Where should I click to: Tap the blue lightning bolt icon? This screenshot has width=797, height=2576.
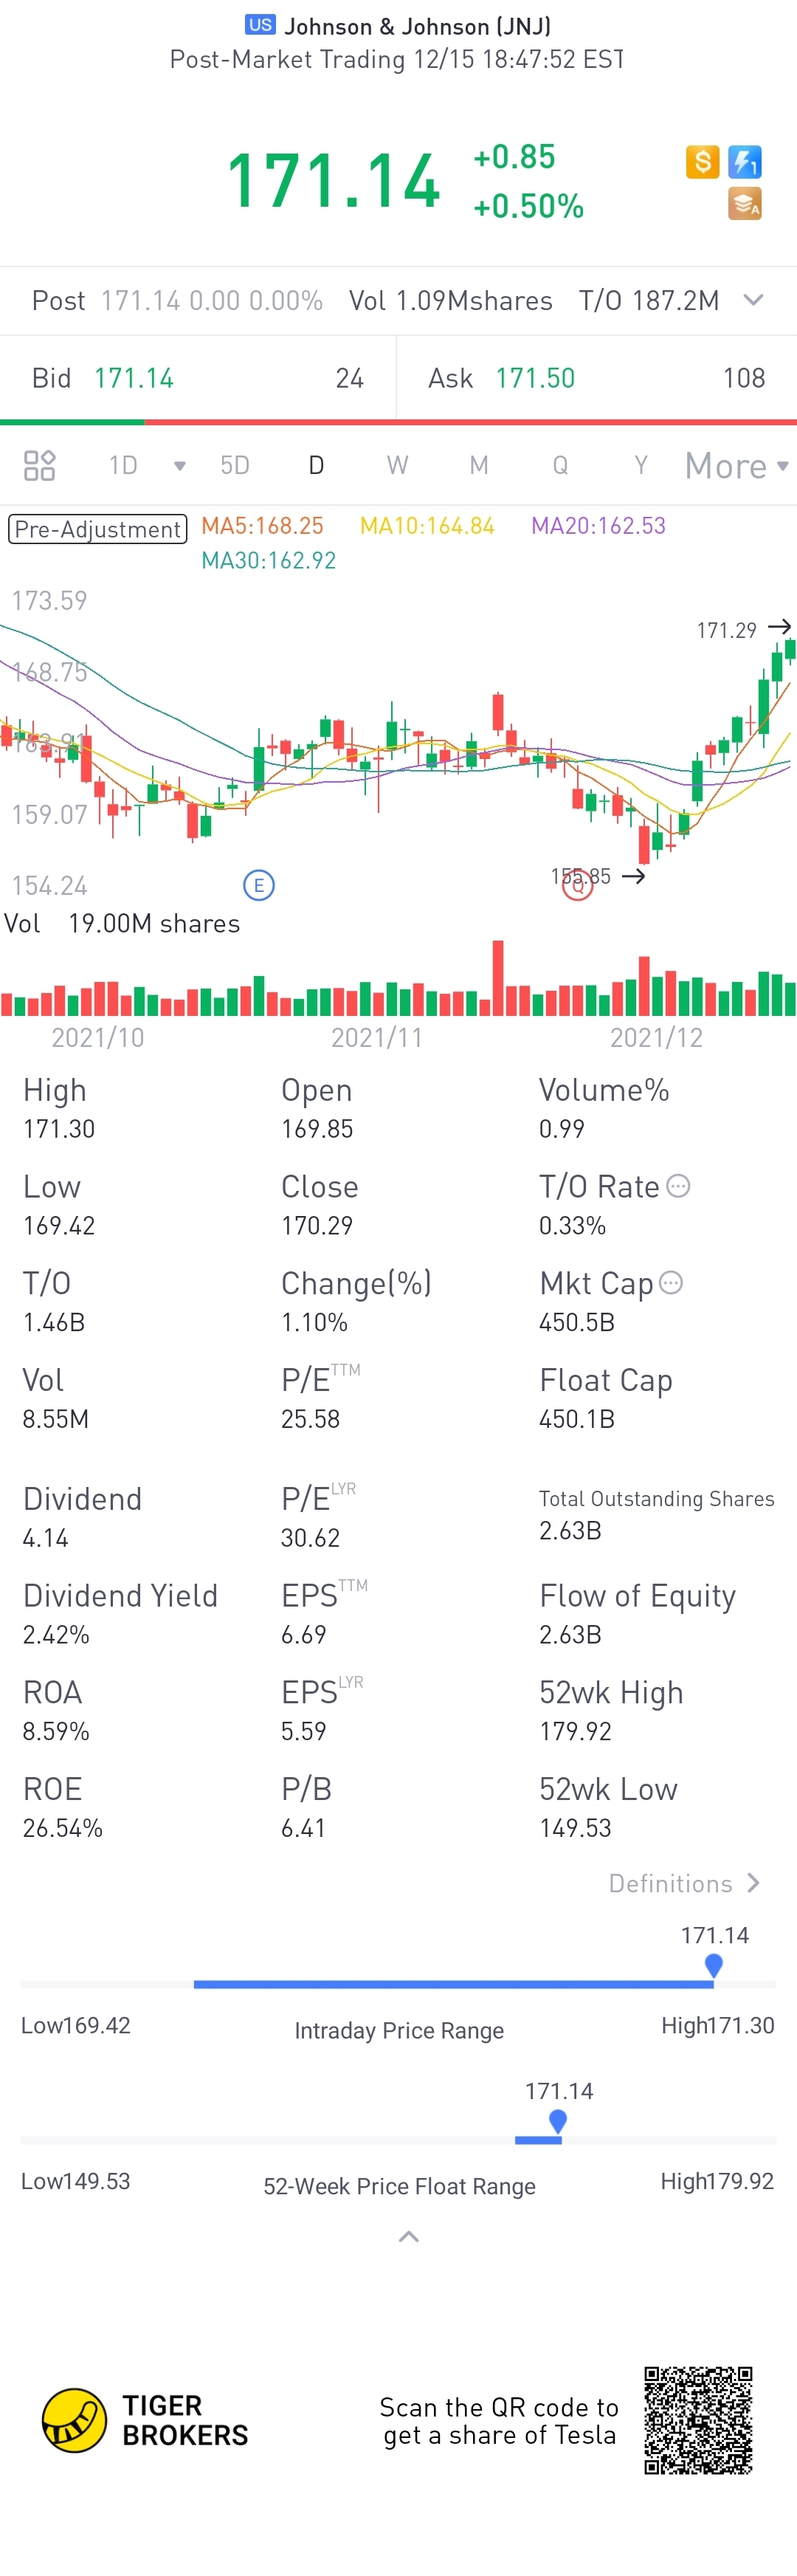tap(745, 162)
